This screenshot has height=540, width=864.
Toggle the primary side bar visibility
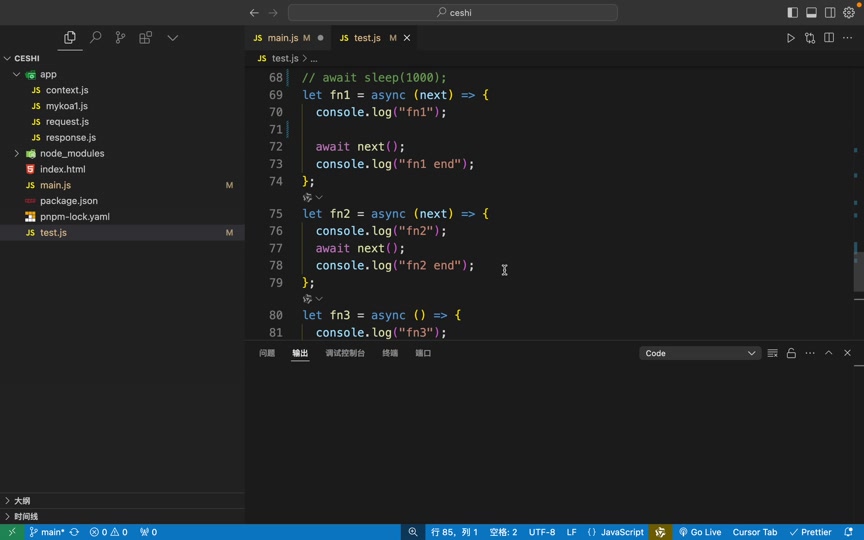click(793, 13)
